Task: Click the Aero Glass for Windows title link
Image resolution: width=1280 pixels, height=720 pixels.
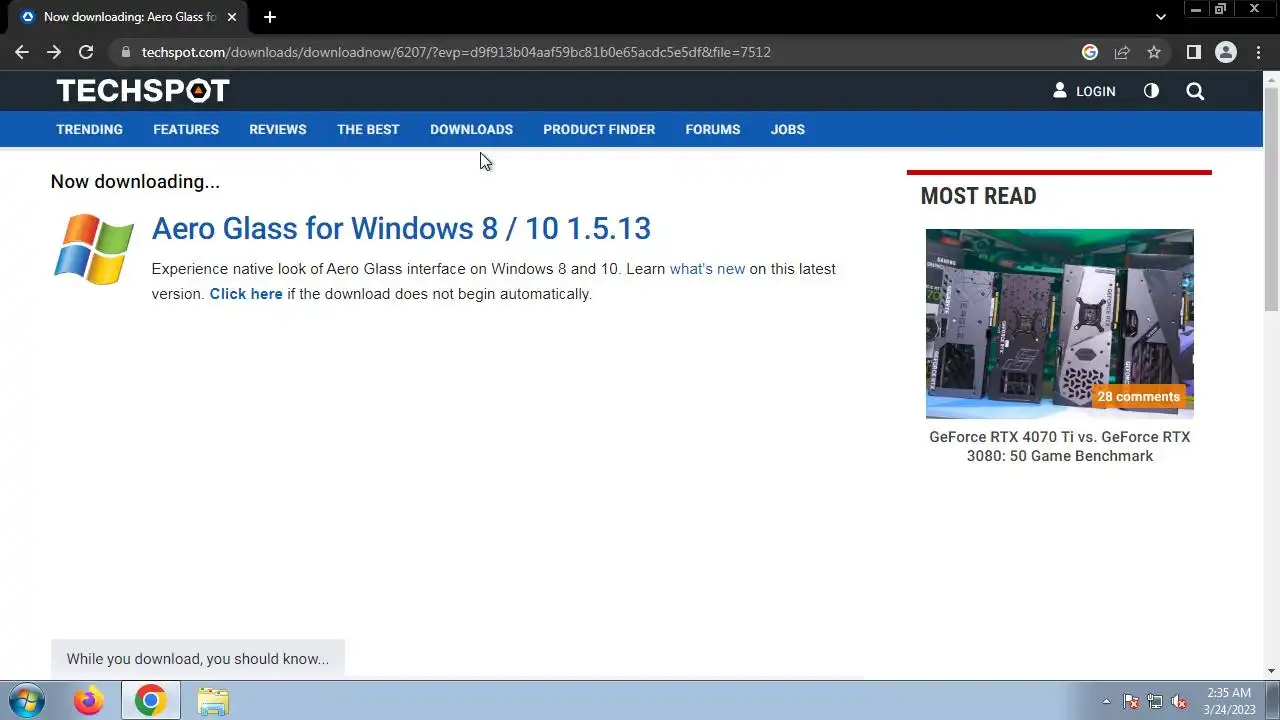Action: coord(401,228)
